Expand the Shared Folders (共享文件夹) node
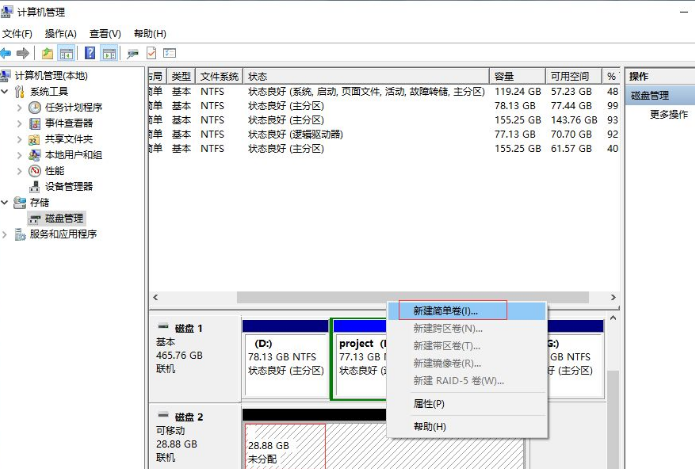Screen dimensions: 695x469 [20, 139]
